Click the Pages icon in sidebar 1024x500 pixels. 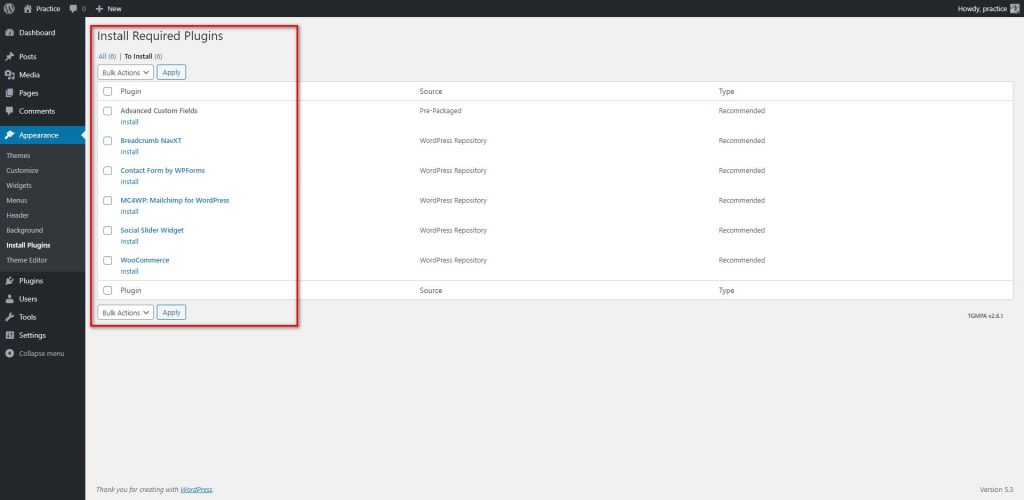point(10,93)
